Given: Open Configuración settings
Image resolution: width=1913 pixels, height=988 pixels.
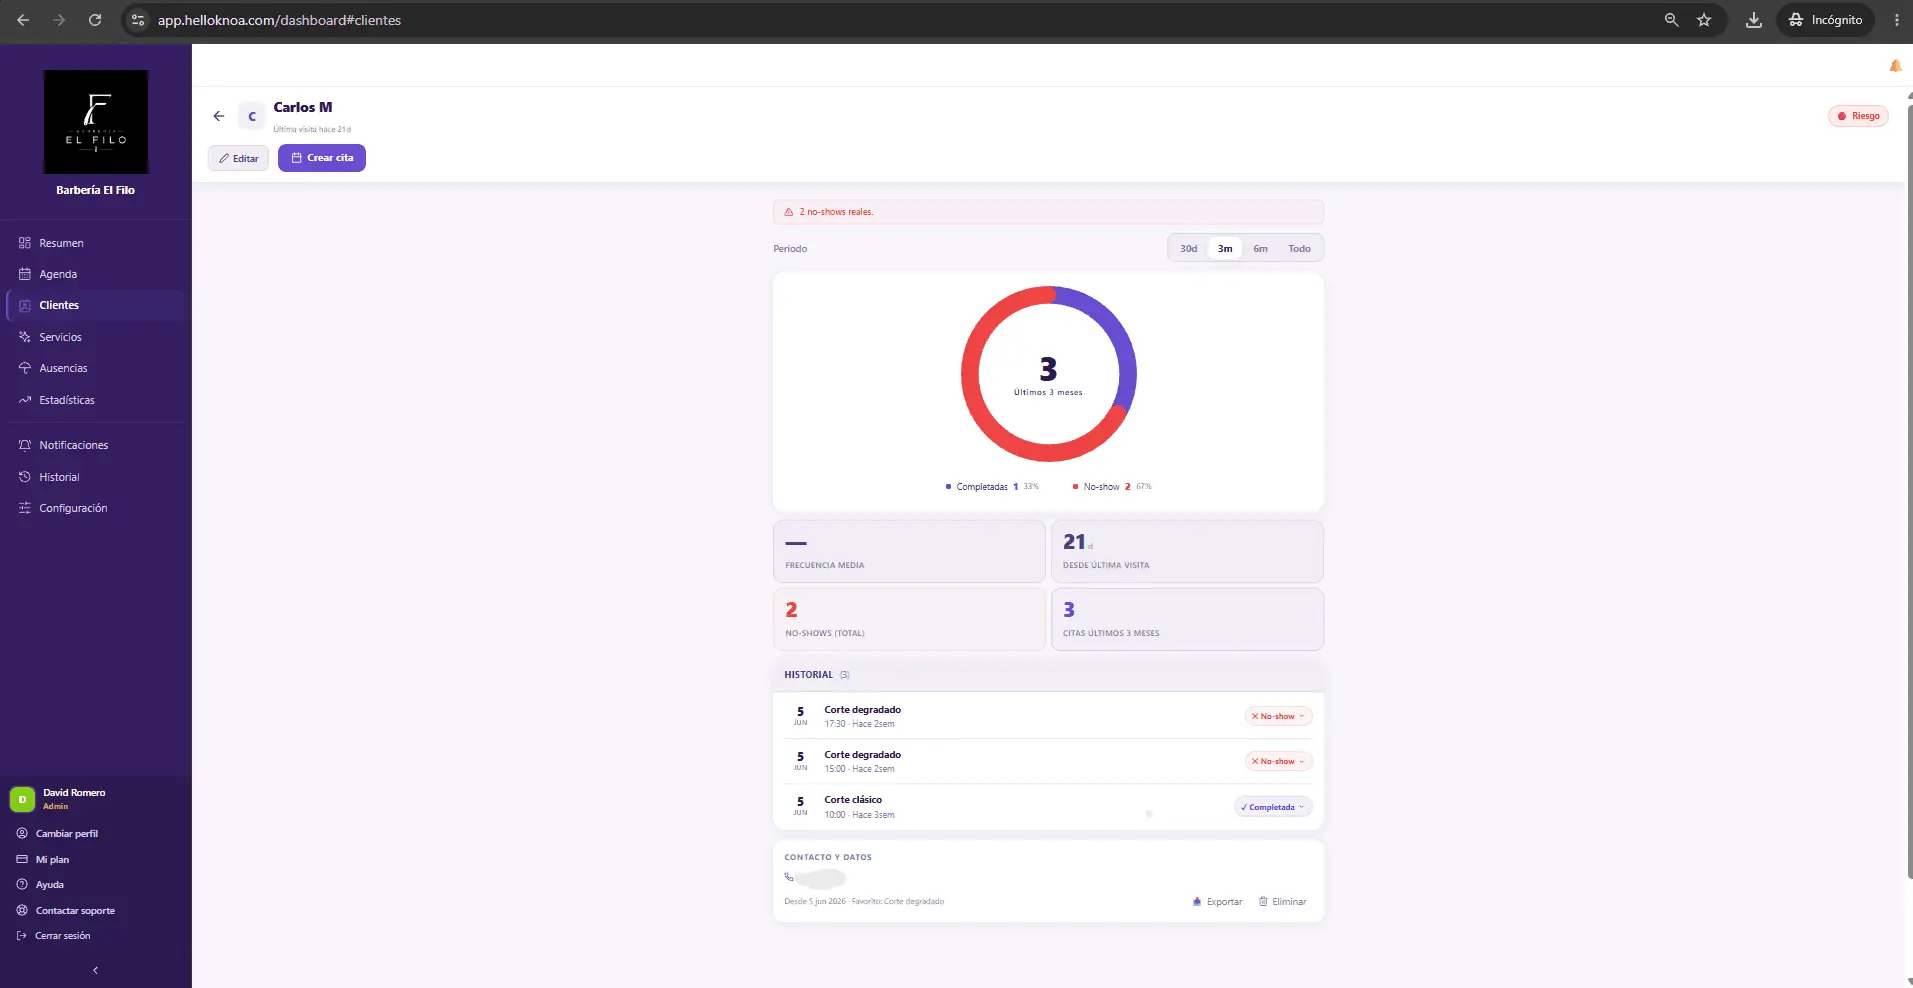Looking at the screenshot, I should [96, 508].
